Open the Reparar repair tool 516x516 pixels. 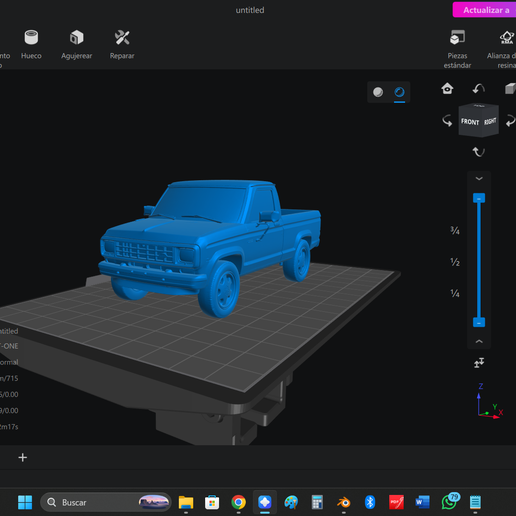(122, 44)
